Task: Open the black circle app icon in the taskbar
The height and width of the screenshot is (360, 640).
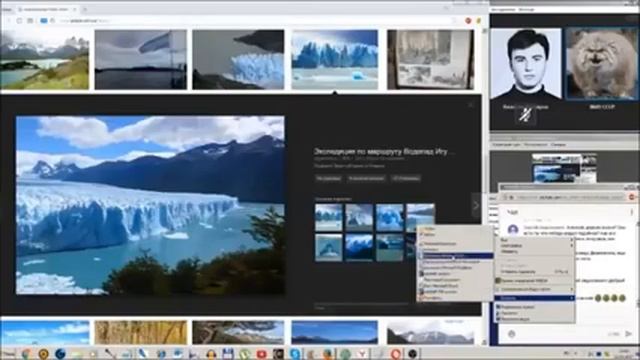Action: tap(412, 354)
